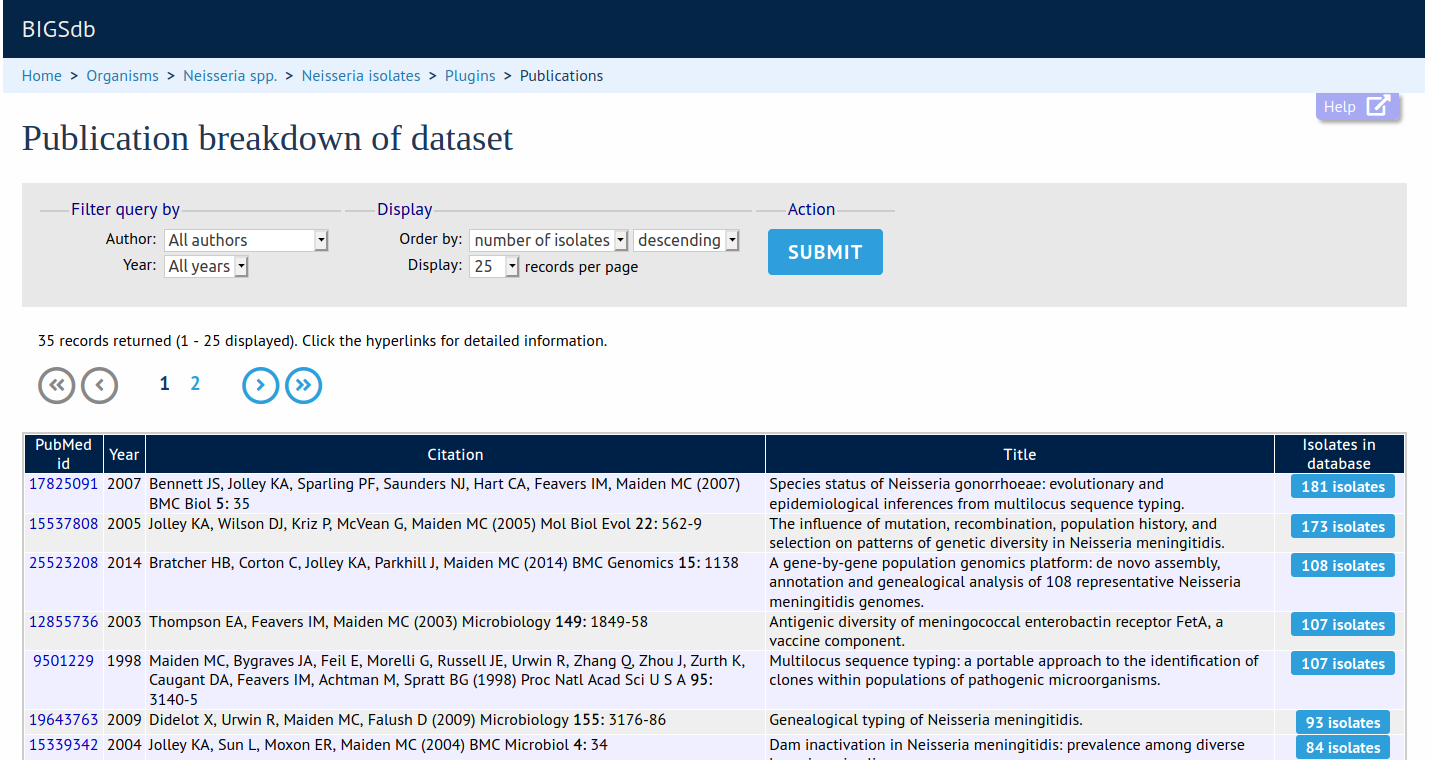1430x760 pixels.
Task: Go to Neisseria isolates breadcrumb
Action: (361, 76)
